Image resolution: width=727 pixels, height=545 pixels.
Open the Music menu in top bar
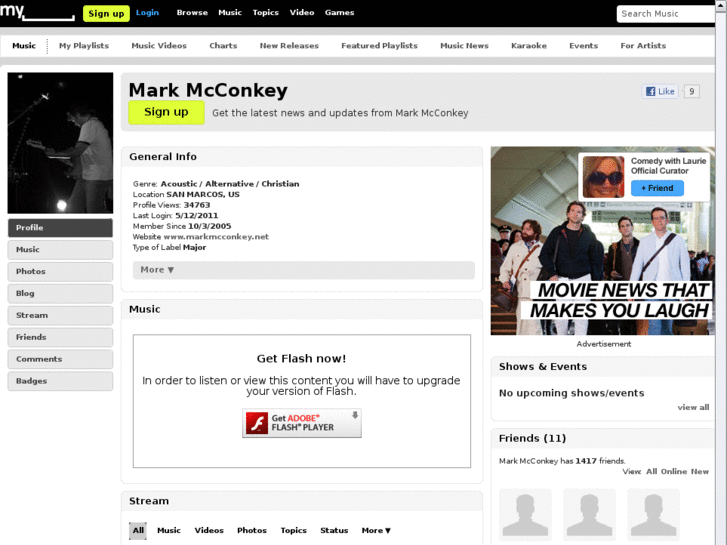point(230,13)
